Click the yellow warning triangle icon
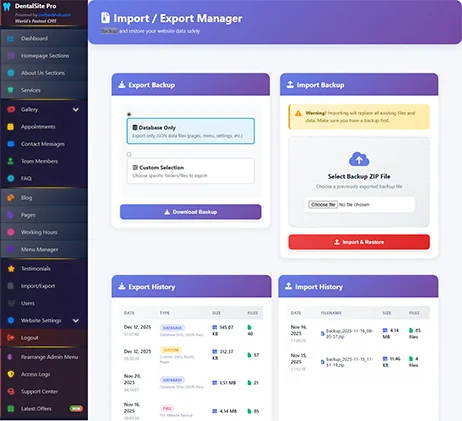462x421 pixels. pyautogui.click(x=298, y=113)
